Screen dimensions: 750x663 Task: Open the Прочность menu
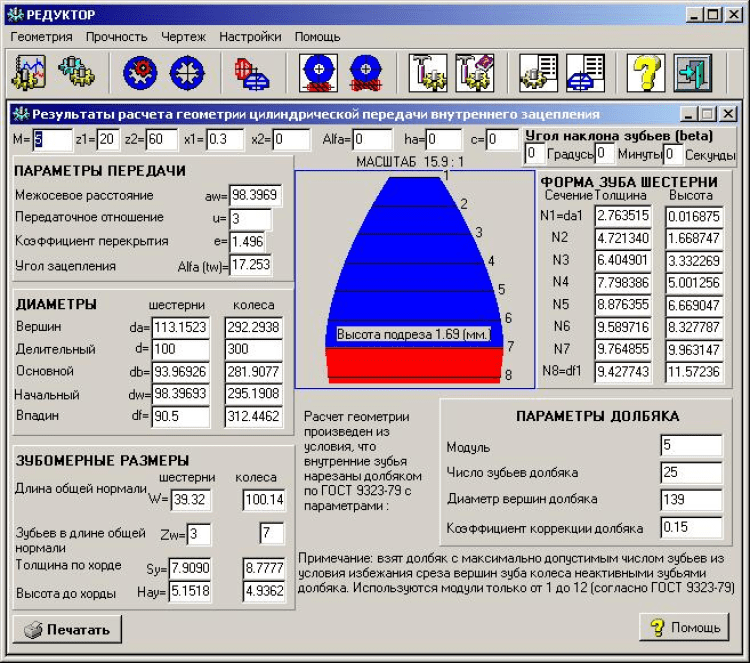116,36
